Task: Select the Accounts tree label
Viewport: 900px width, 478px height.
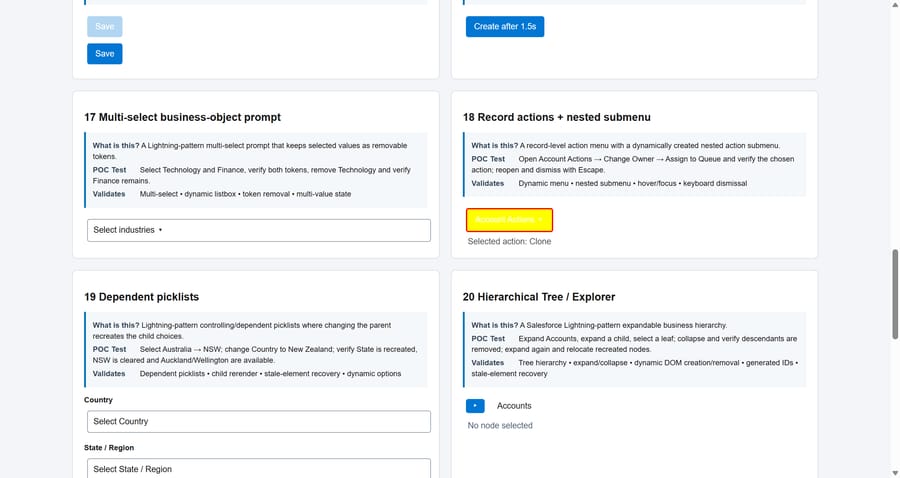Action: pos(514,406)
